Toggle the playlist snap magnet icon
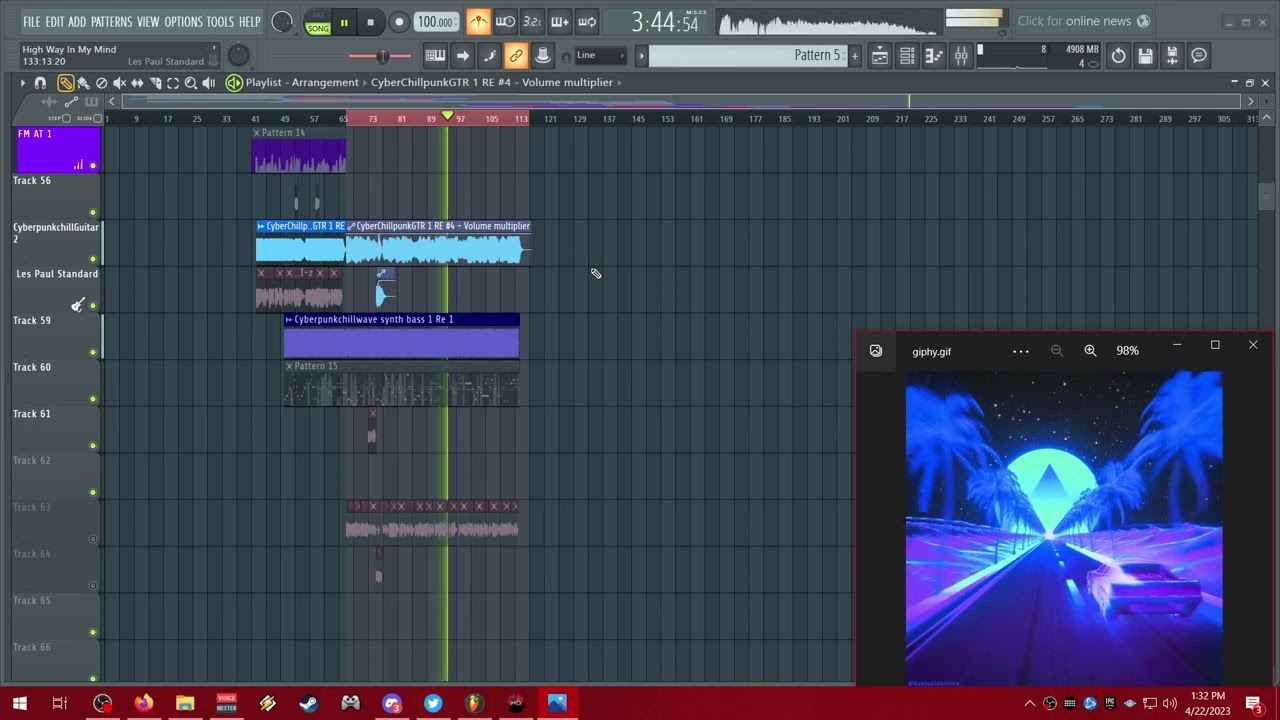This screenshot has height=720, width=1280. 40,83
